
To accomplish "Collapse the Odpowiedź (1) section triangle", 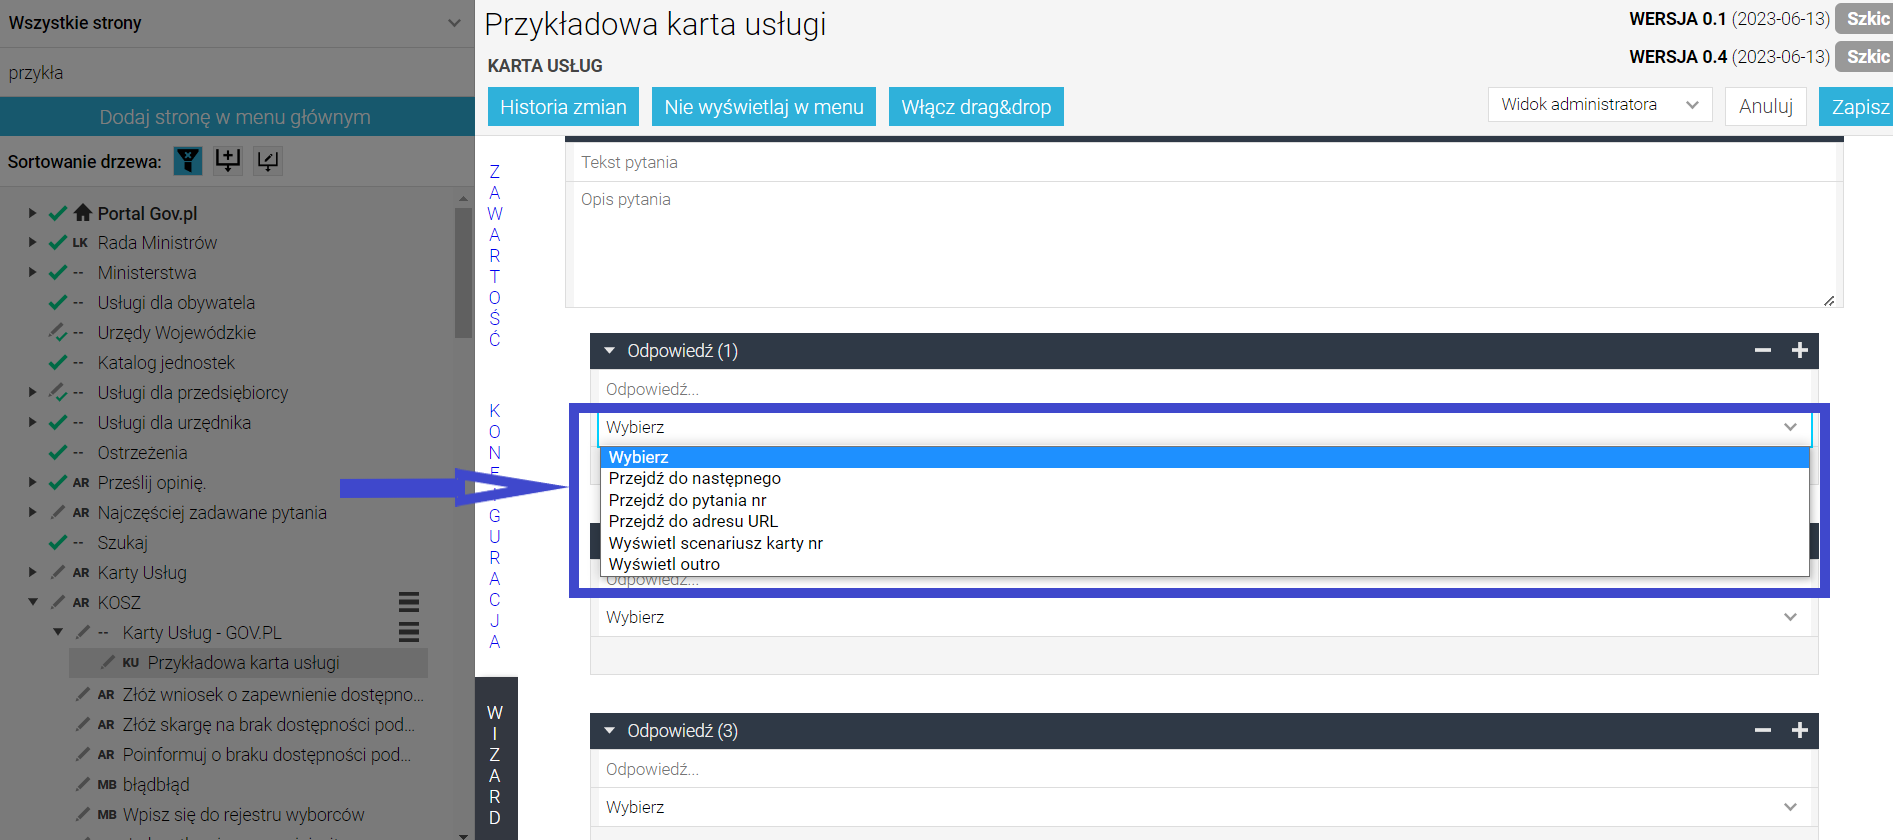I will (609, 351).
